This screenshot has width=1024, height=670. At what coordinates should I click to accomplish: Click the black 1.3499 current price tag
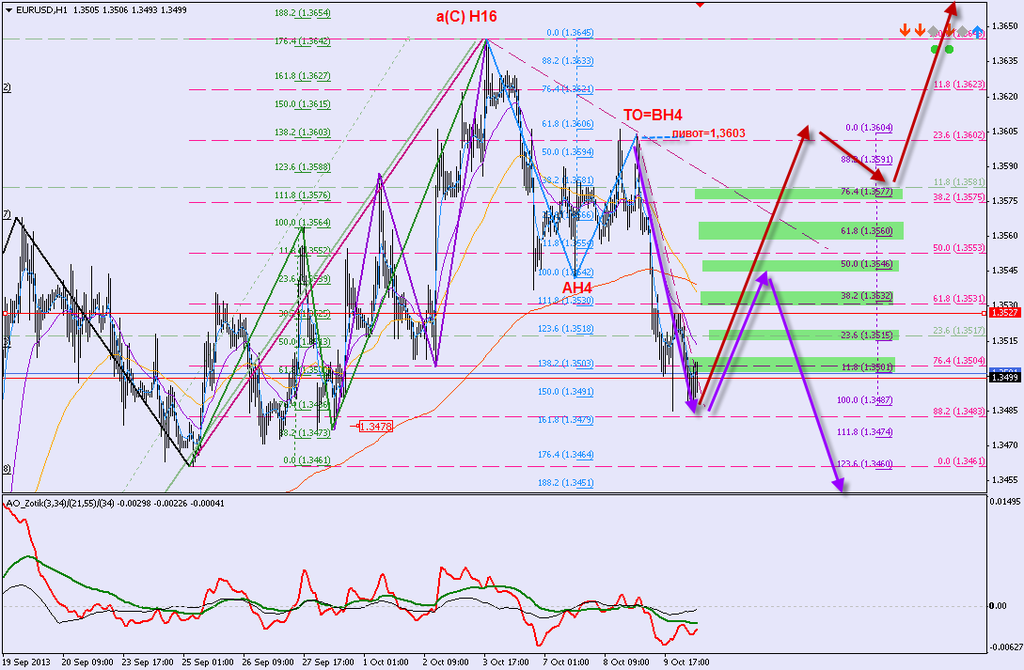click(x=1004, y=377)
